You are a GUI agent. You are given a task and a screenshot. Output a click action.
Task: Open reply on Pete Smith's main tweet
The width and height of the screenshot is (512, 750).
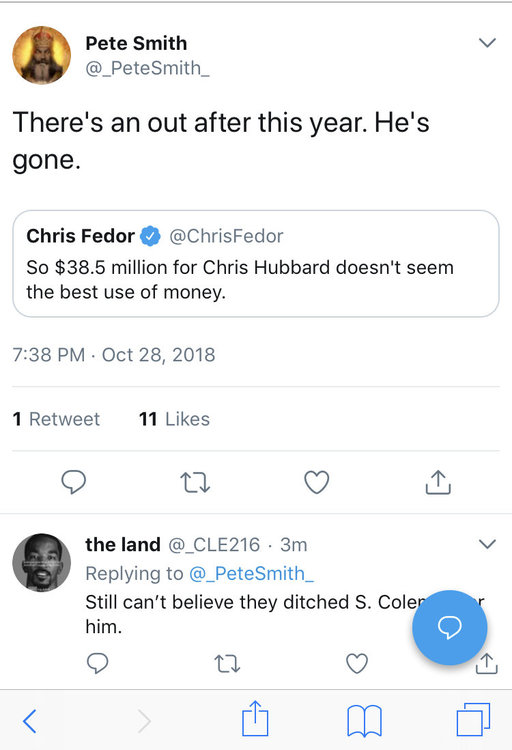[74, 482]
